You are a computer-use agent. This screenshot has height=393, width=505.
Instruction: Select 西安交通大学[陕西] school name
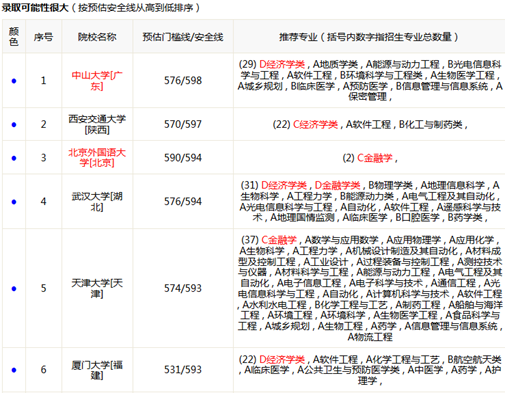point(97,124)
